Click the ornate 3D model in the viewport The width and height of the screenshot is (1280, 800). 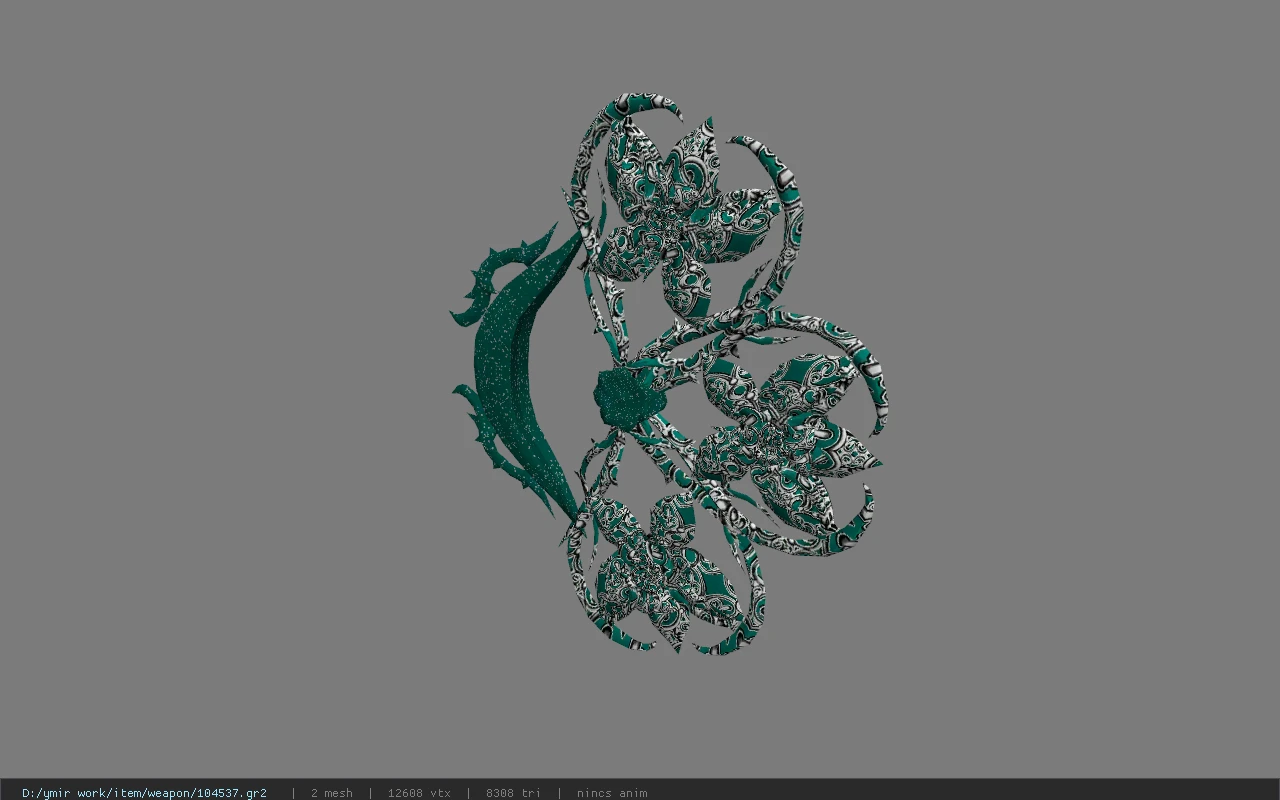[668, 374]
